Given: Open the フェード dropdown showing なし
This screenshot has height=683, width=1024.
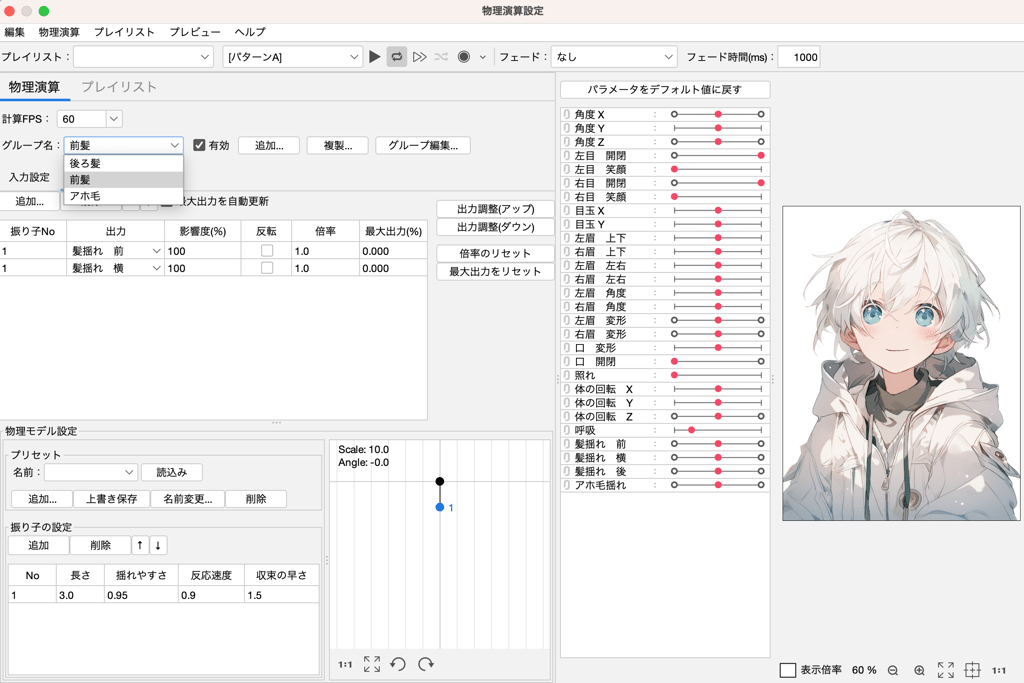Looking at the screenshot, I should coord(614,56).
